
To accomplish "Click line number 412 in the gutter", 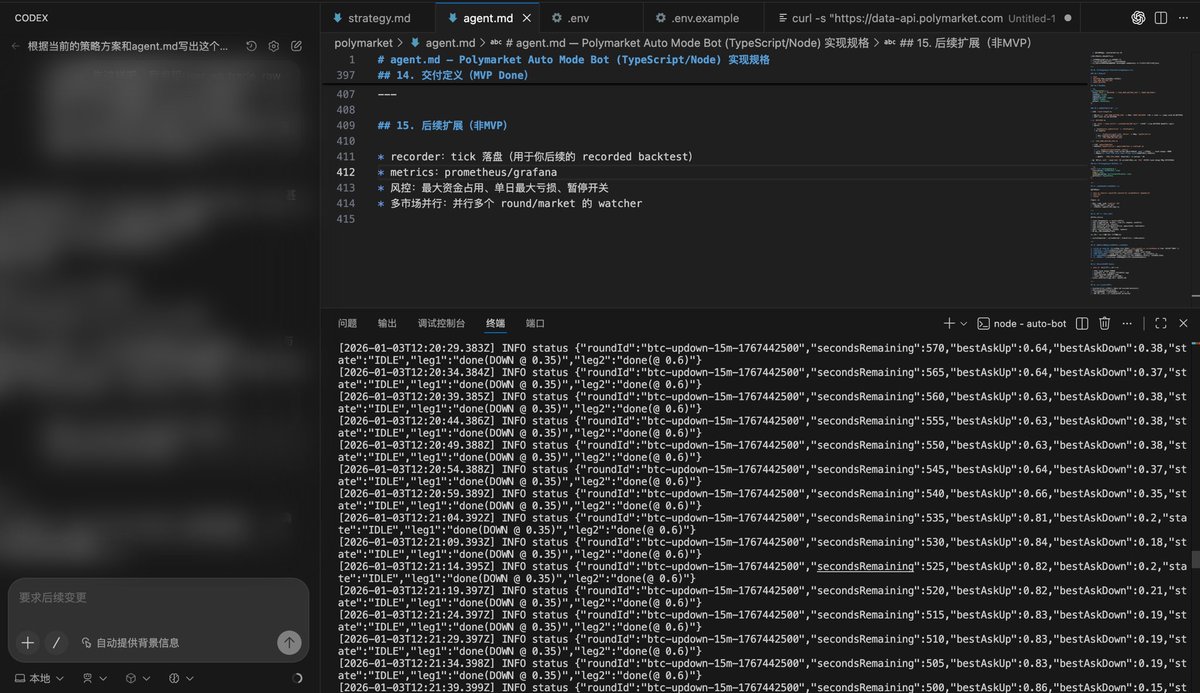I will pos(346,172).
